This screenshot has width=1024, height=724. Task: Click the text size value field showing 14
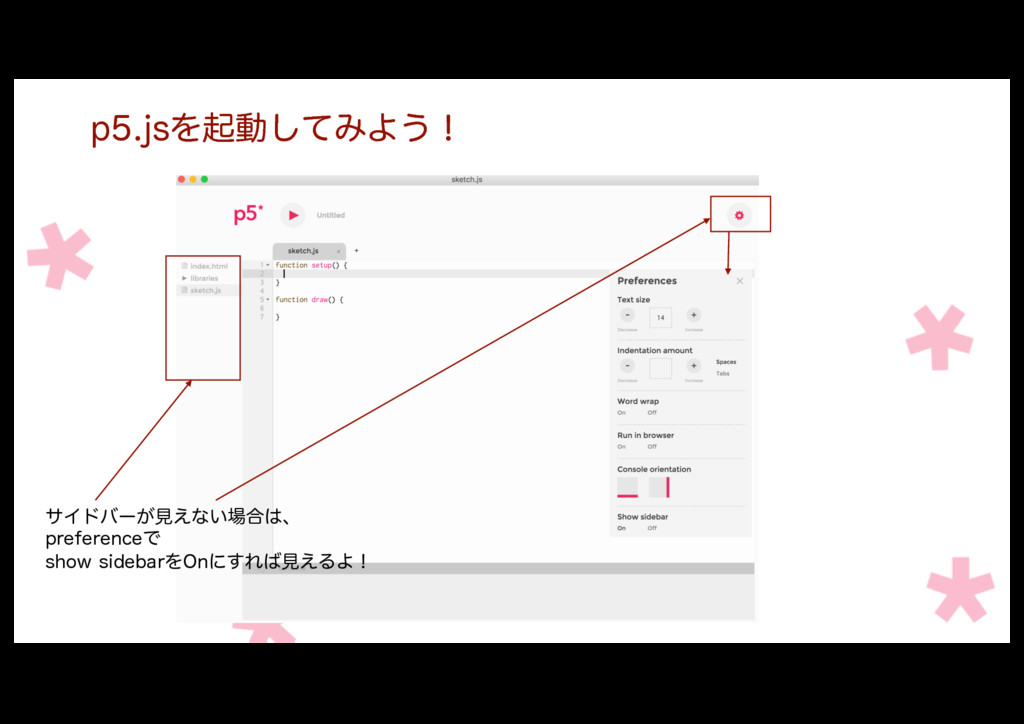point(660,318)
